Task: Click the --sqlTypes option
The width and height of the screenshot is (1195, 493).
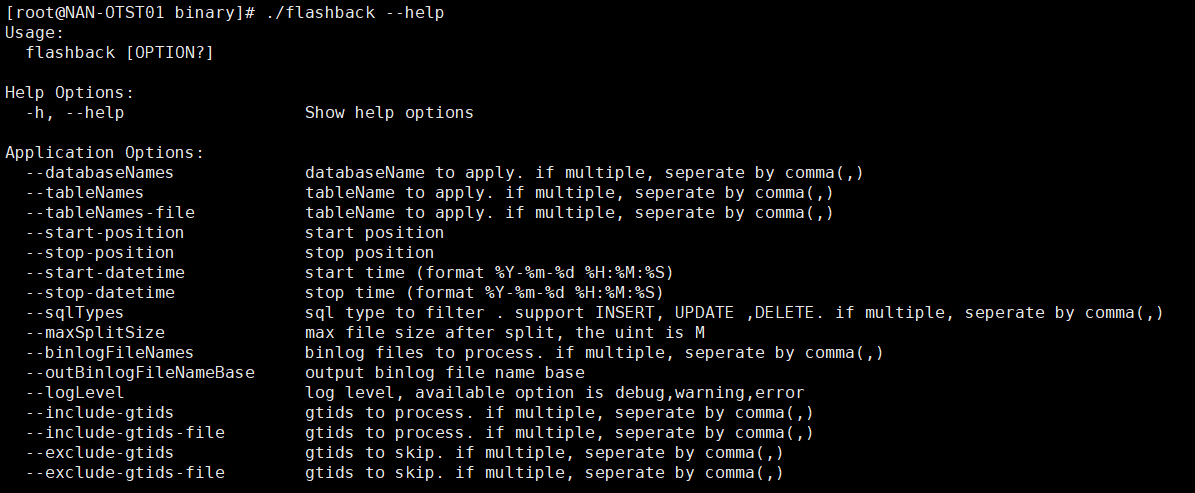Action: pos(75,313)
